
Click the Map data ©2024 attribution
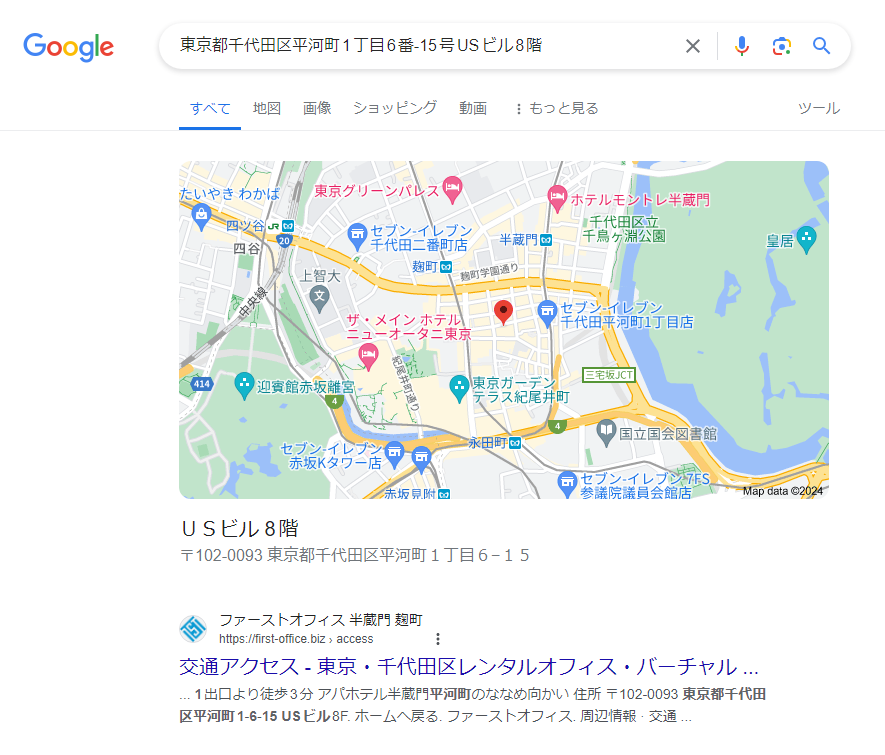[x=783, y=491]
